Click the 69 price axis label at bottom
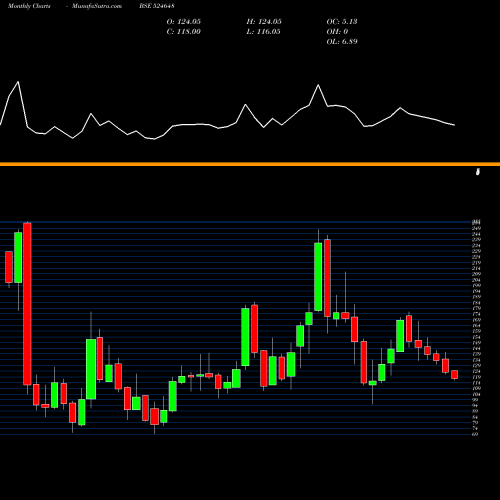 coord(475,434)
